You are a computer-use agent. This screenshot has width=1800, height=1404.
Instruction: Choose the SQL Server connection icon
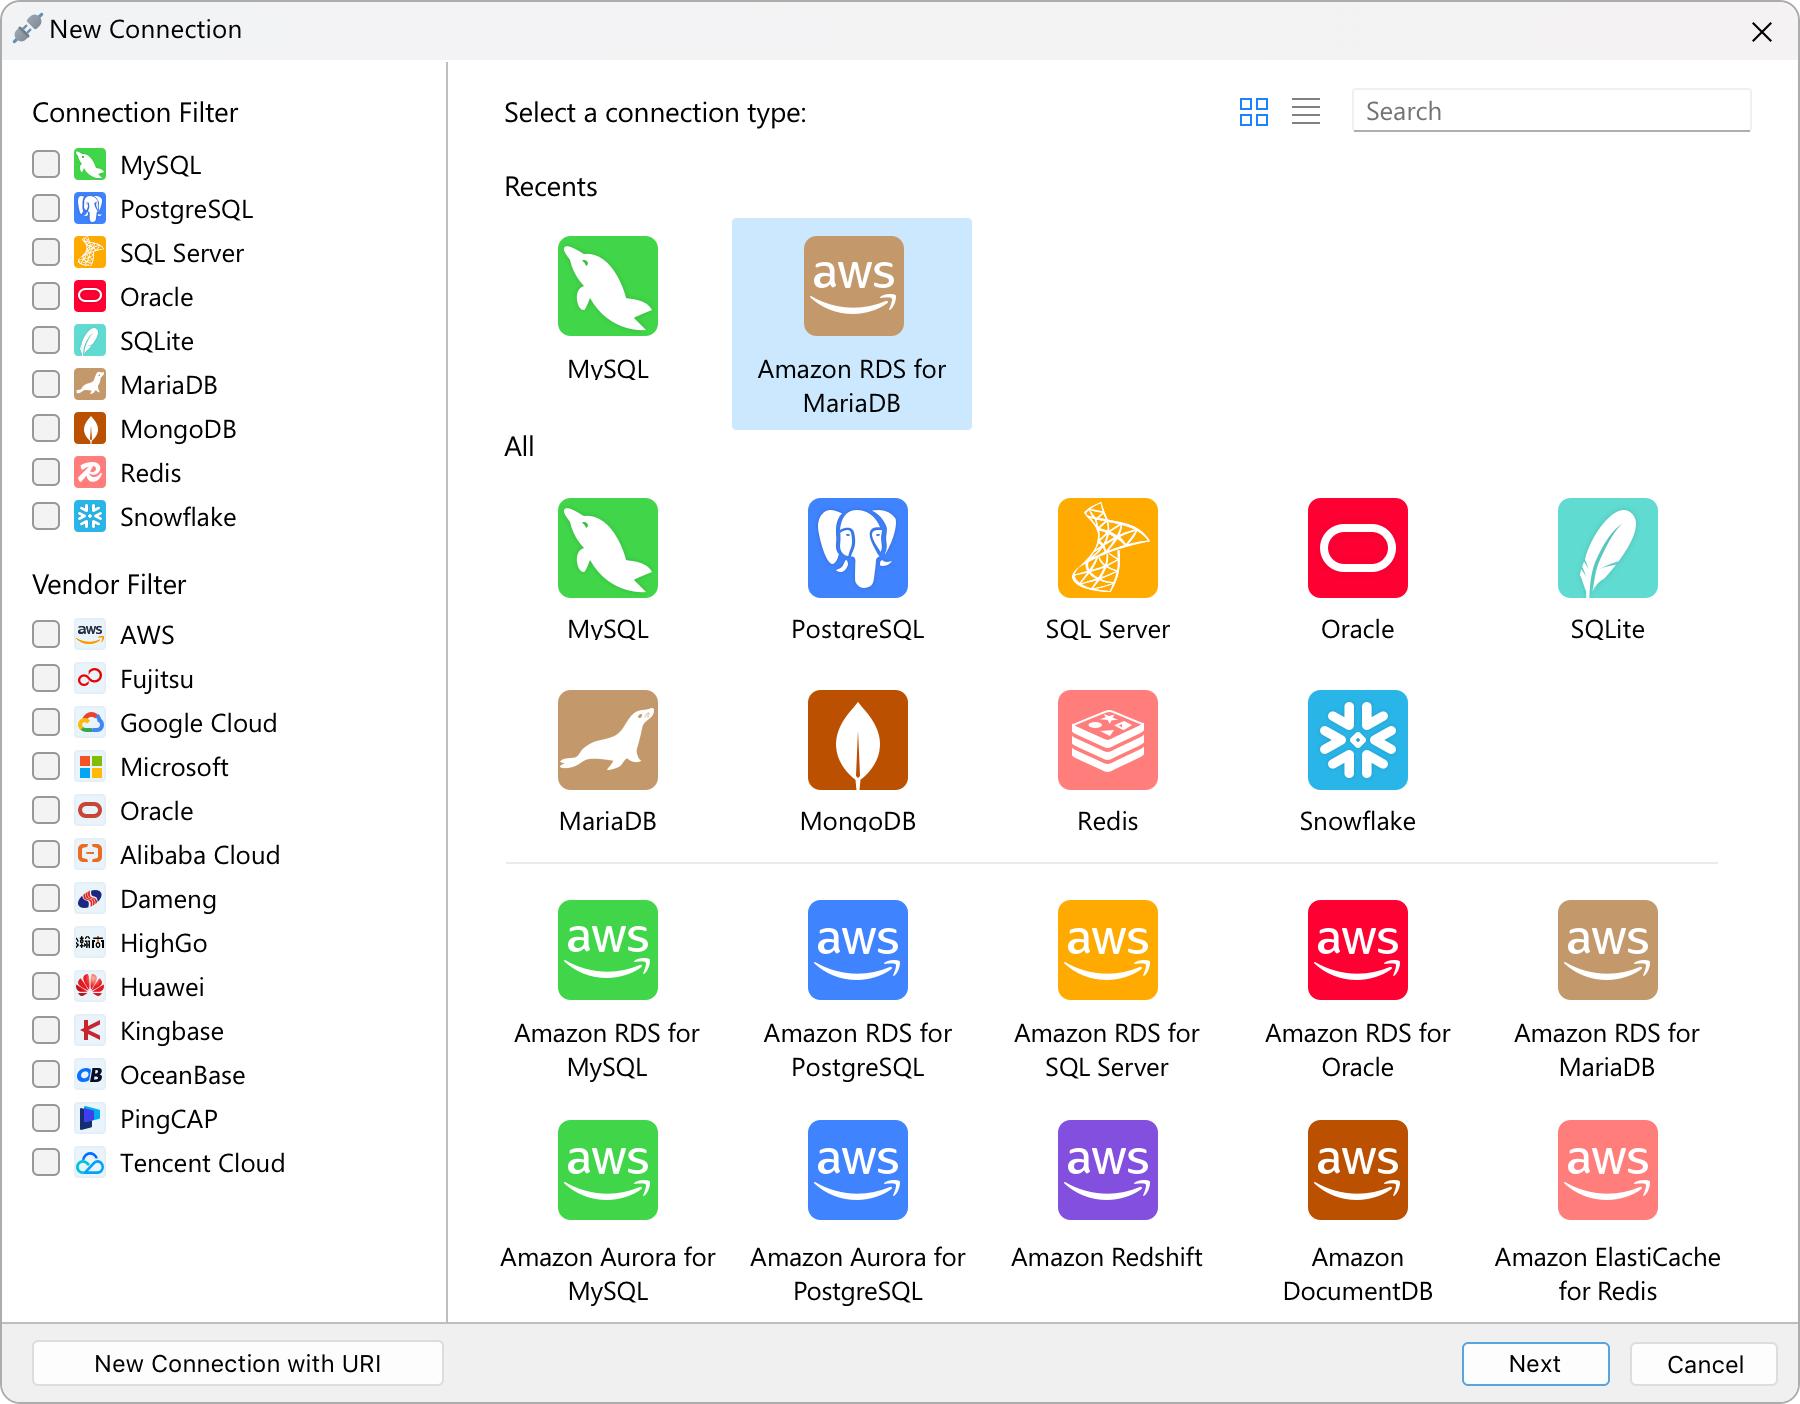pyautogui.click(x=1107, y=548)
